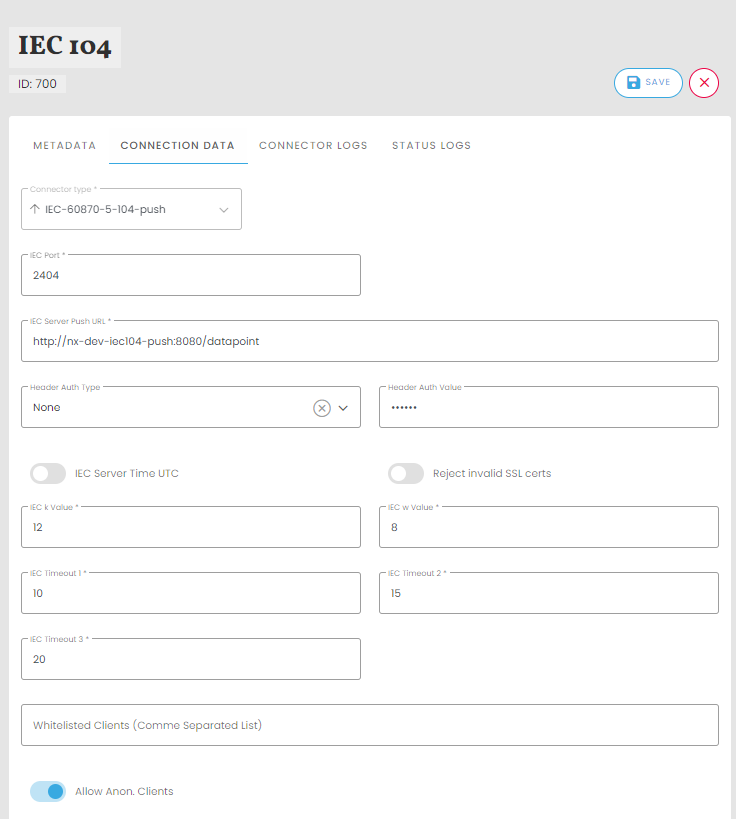
Task: Click the IEC Port input field
Action: tap(190, 276)
